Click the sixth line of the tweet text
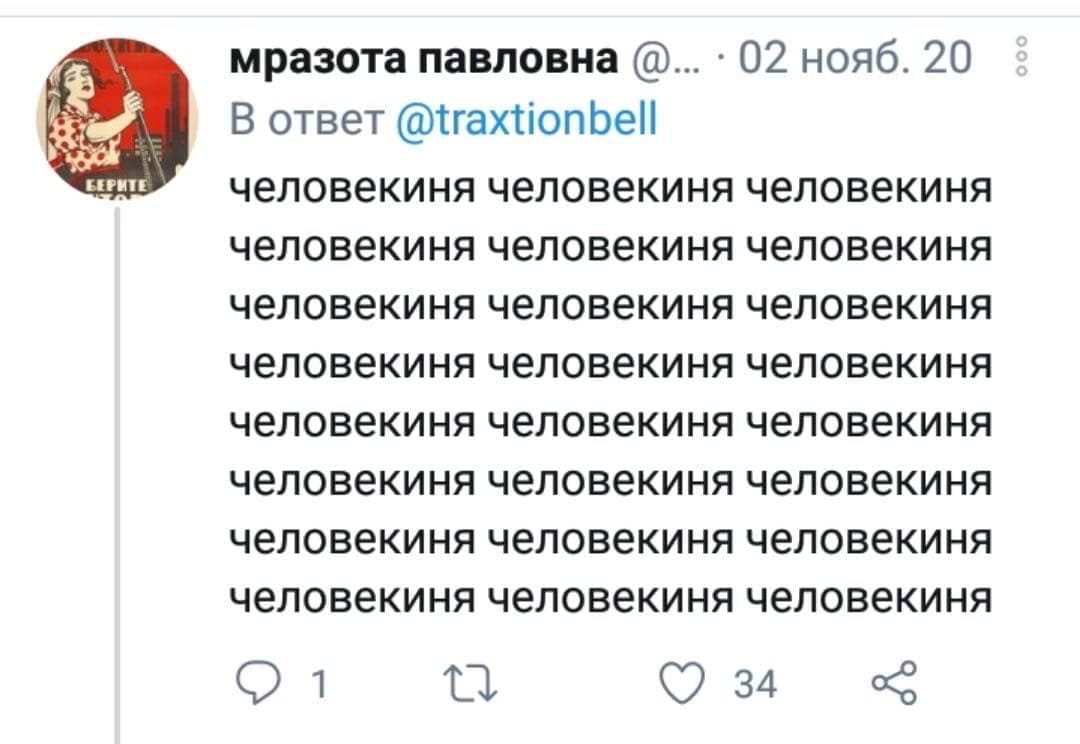 point(610,481)
